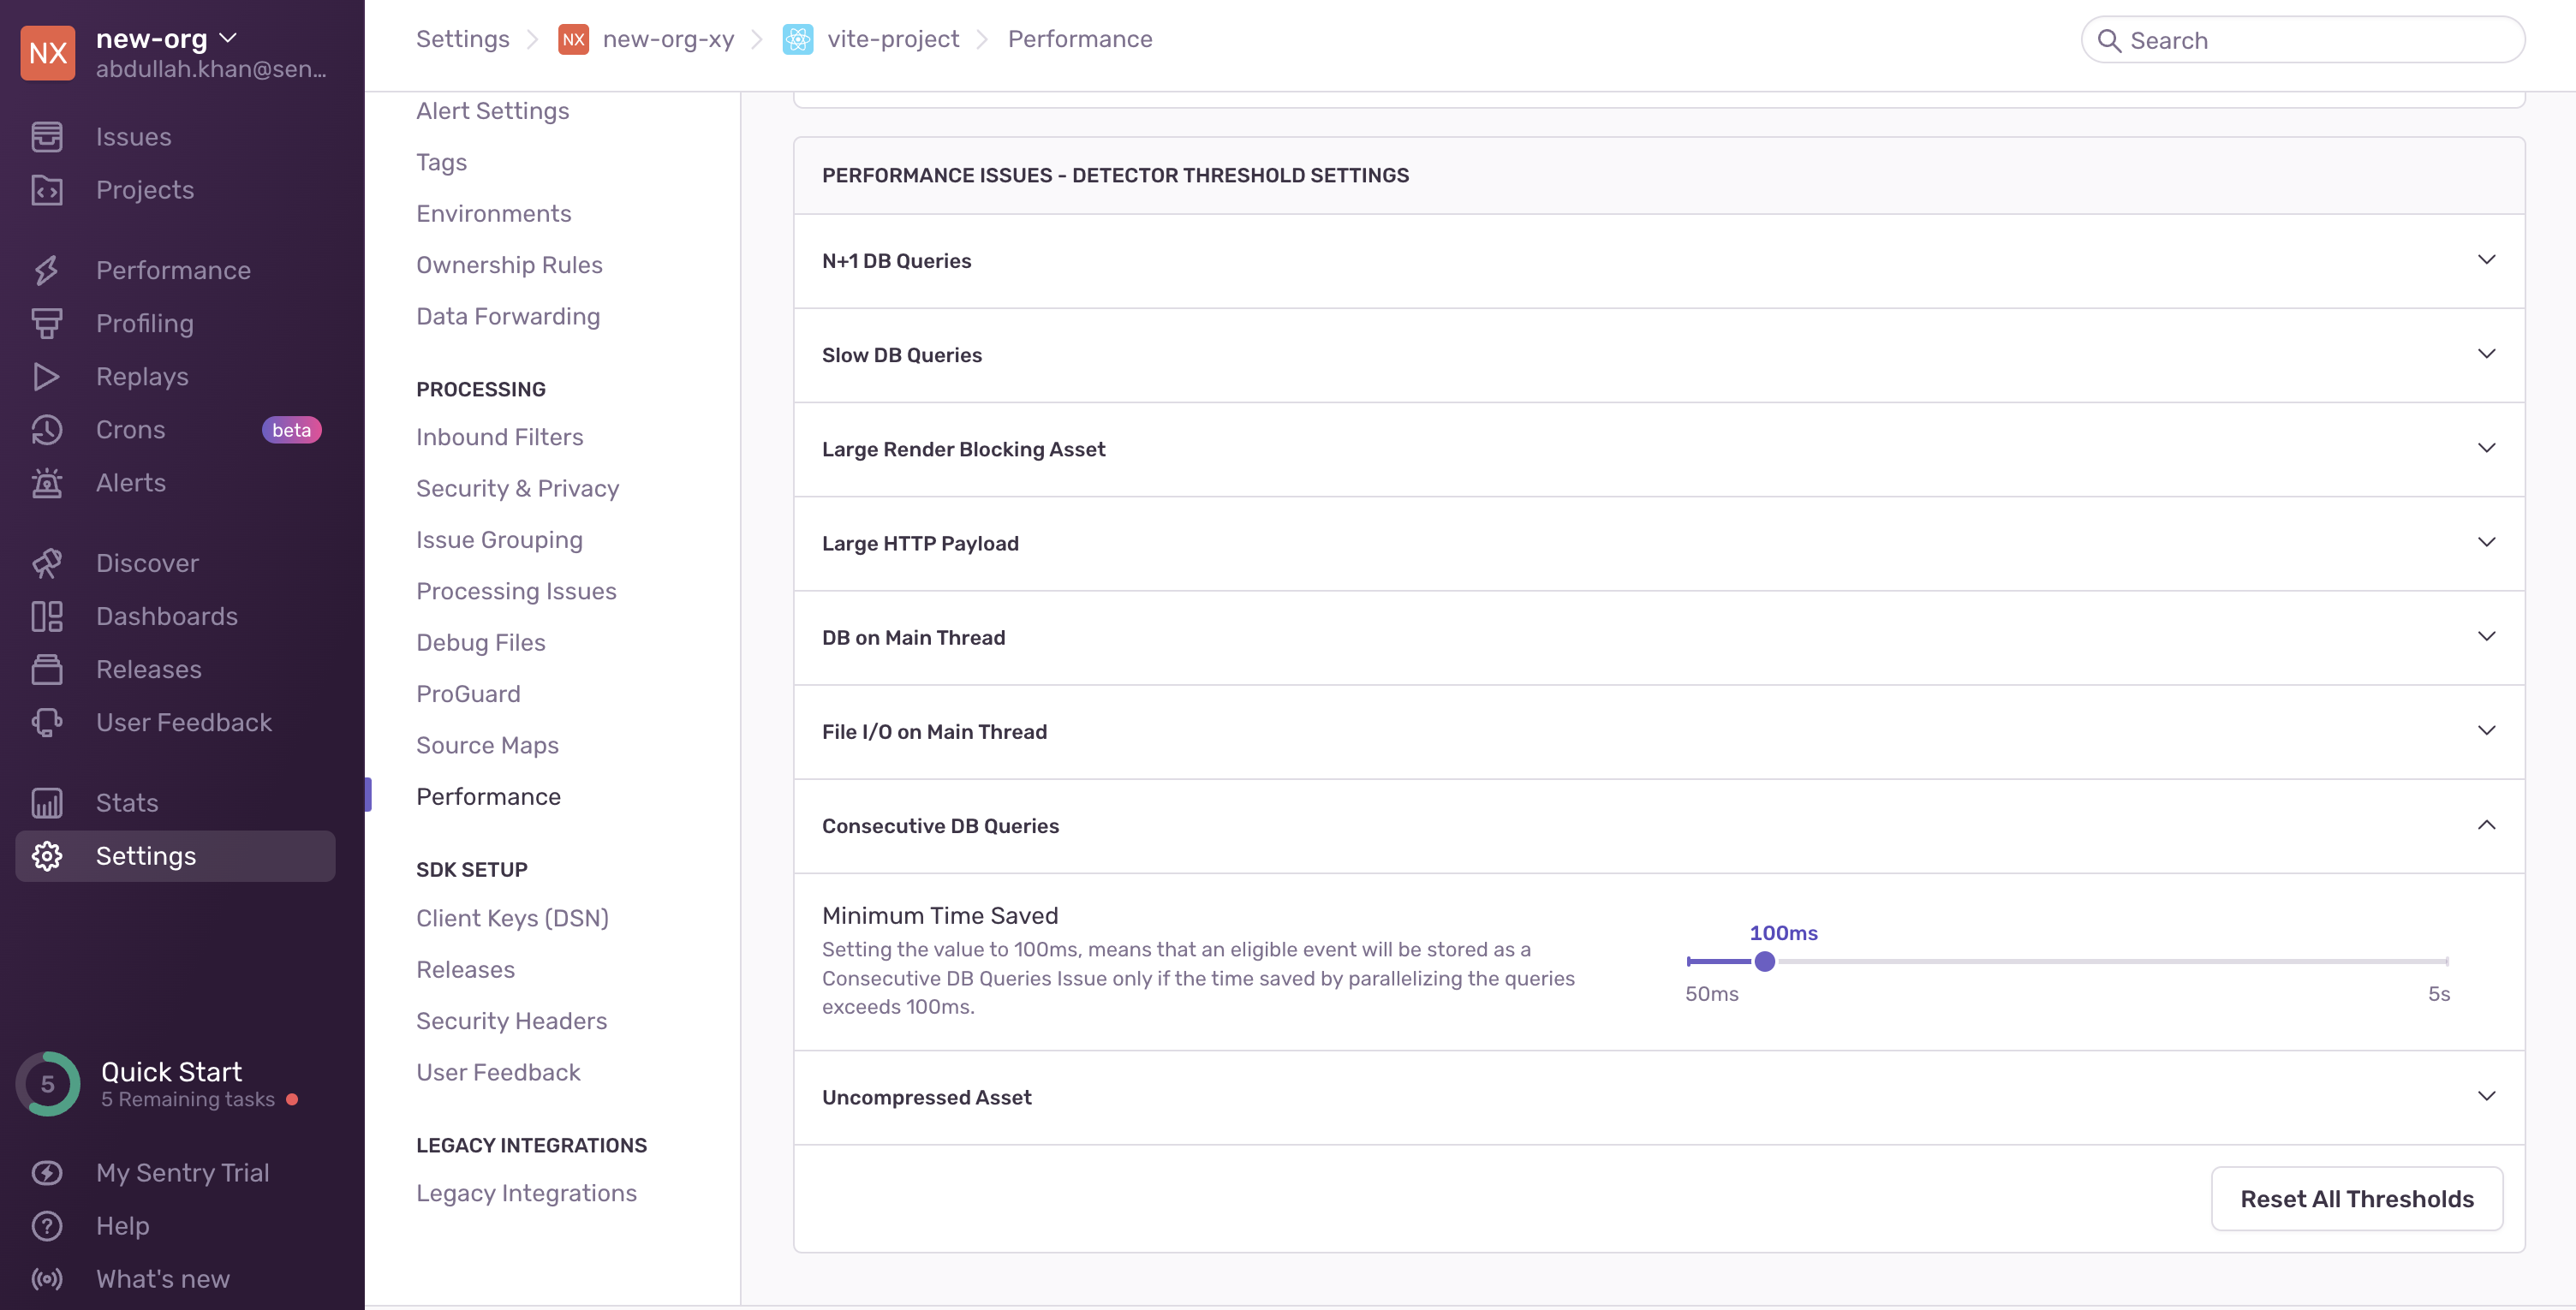Click the Alerts siren icon
The width and height of the screenshot is (2576, 1310).
pyautogui.click(x=46, y=483)
